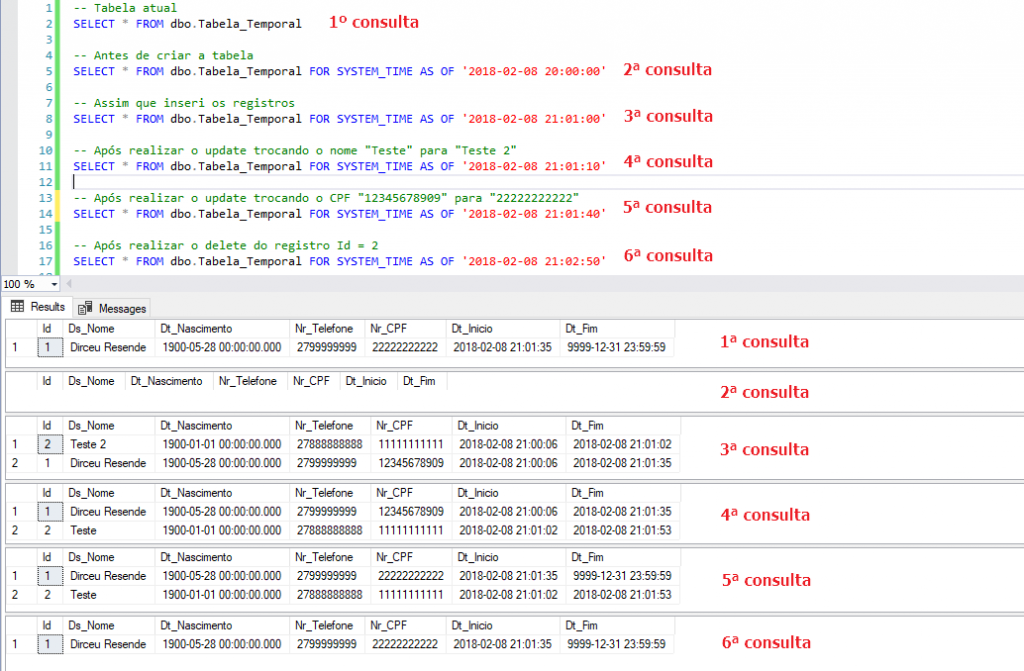Click the Messages report icon
The image size is (1024, 671).
click(84, 307)
